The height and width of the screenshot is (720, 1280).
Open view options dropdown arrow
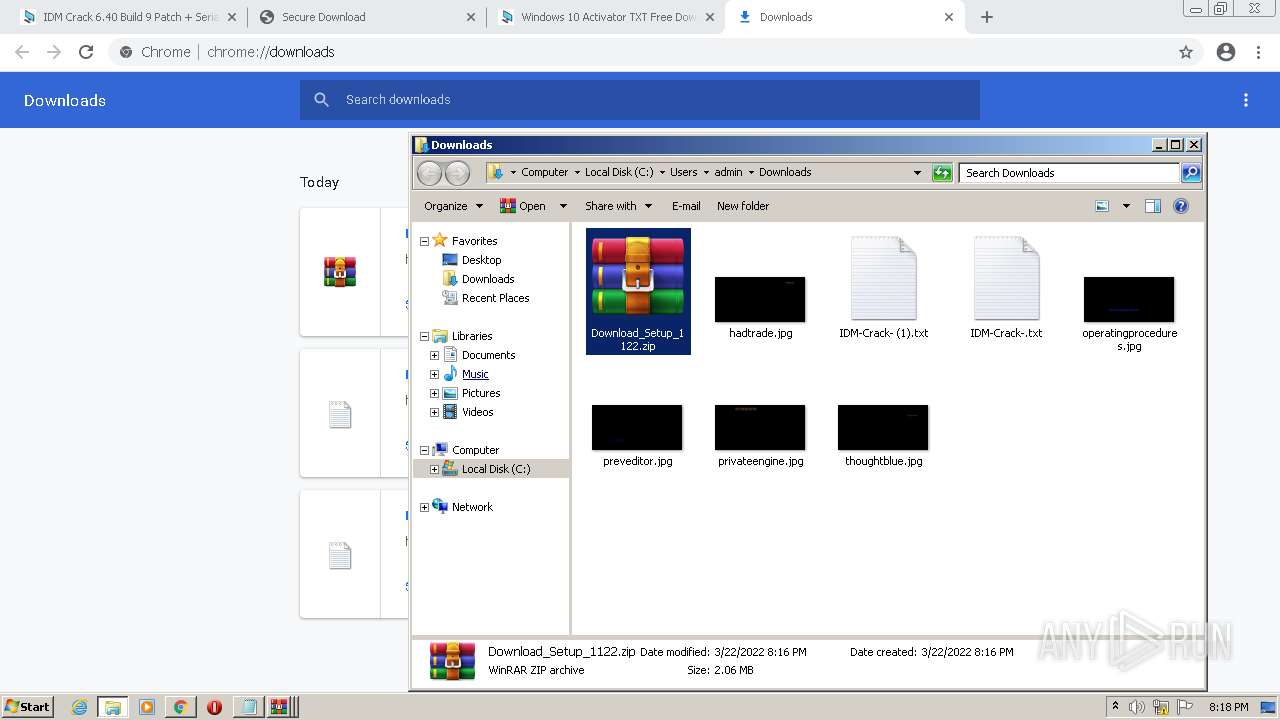[1126, 206]
